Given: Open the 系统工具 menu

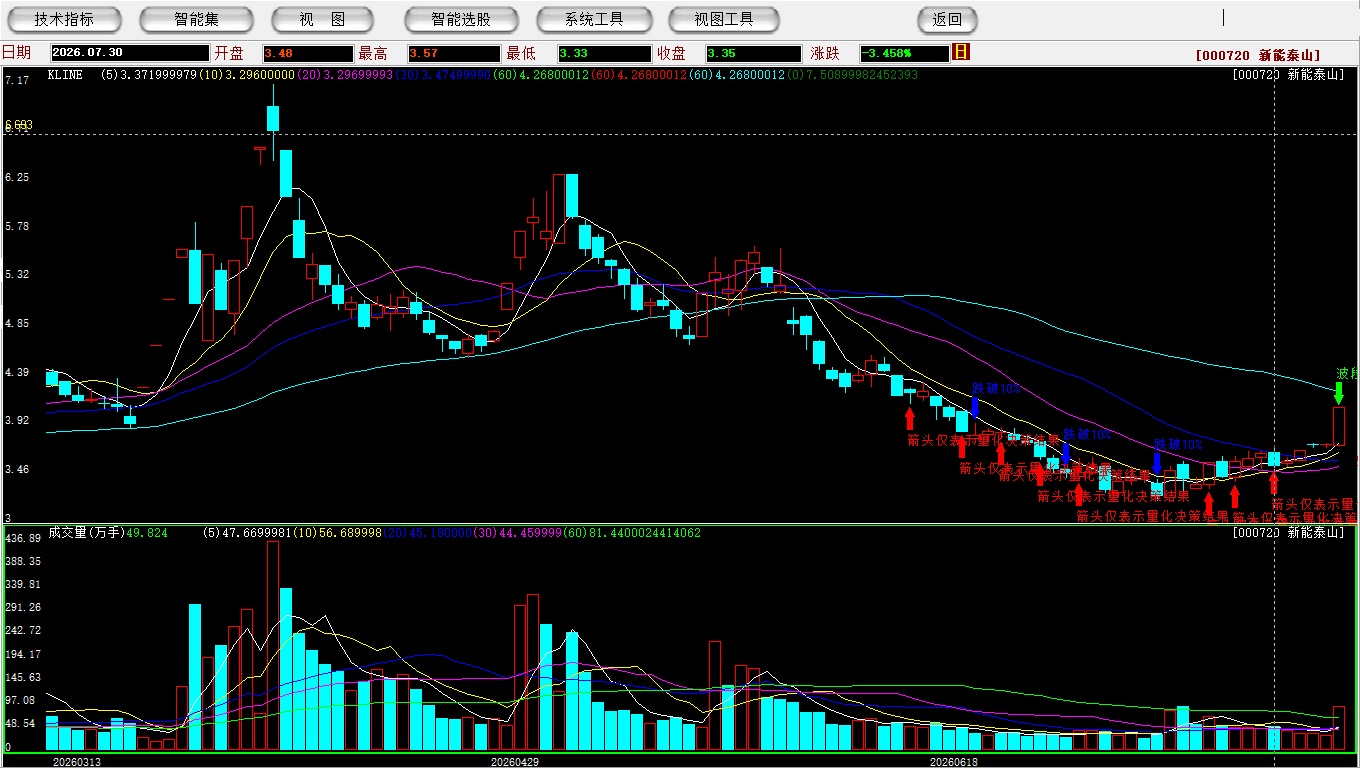Looking at the screenshot, I should [x=594, y=19].
